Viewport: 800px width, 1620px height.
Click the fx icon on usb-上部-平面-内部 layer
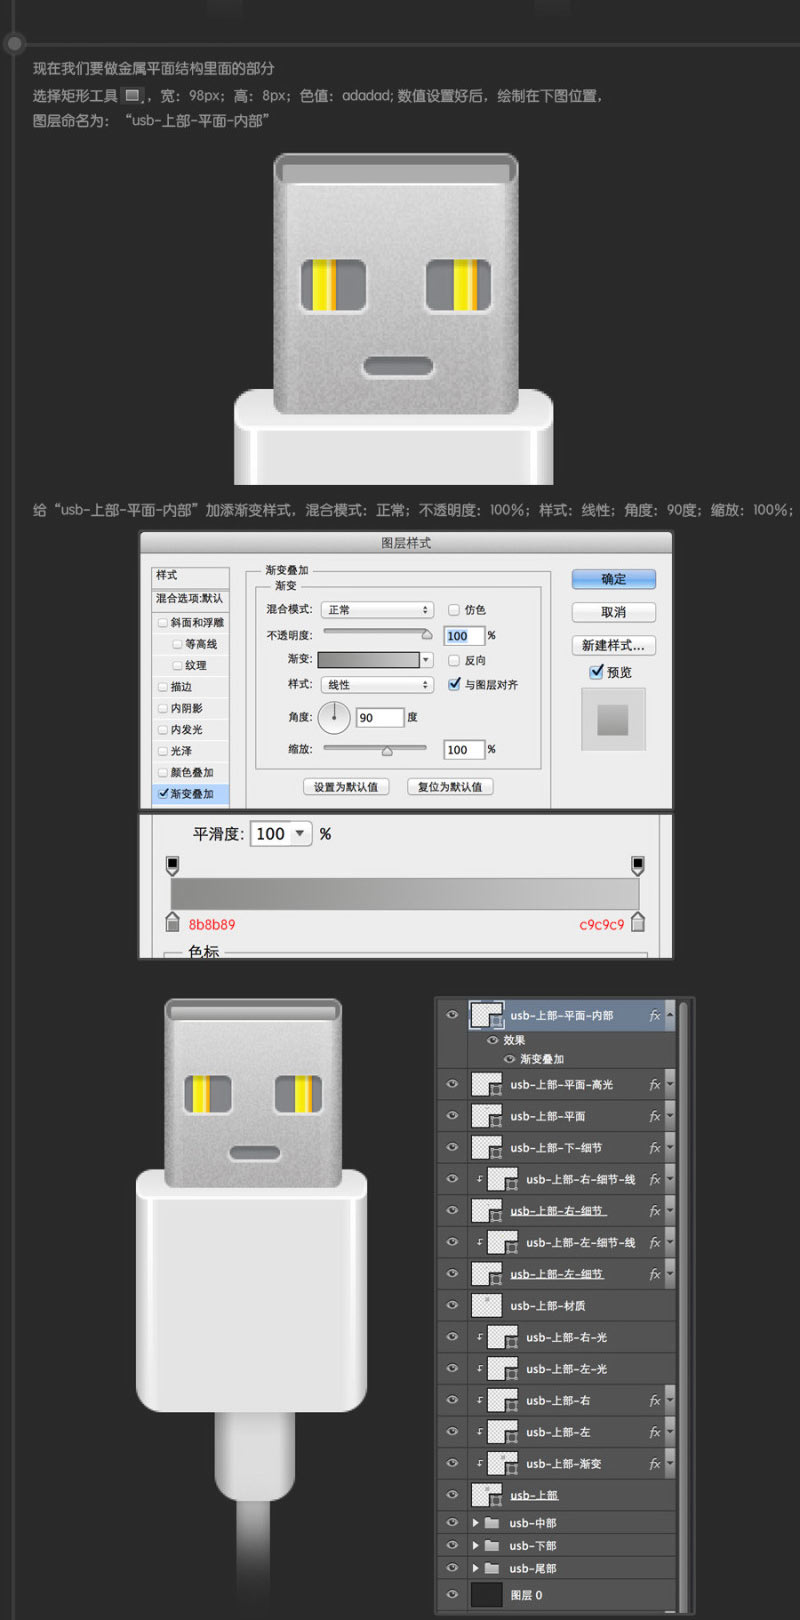coord(655,1016)
